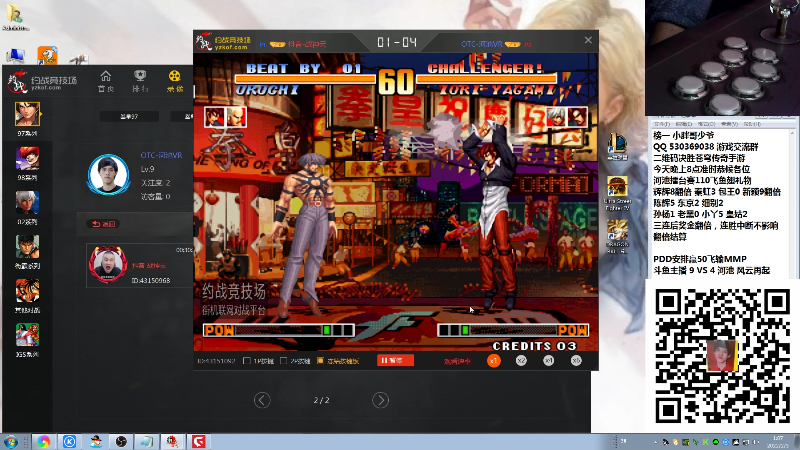Toggle the 1P keys checkbox
Screen dimensions: 800x450
(x=247, y=361)
